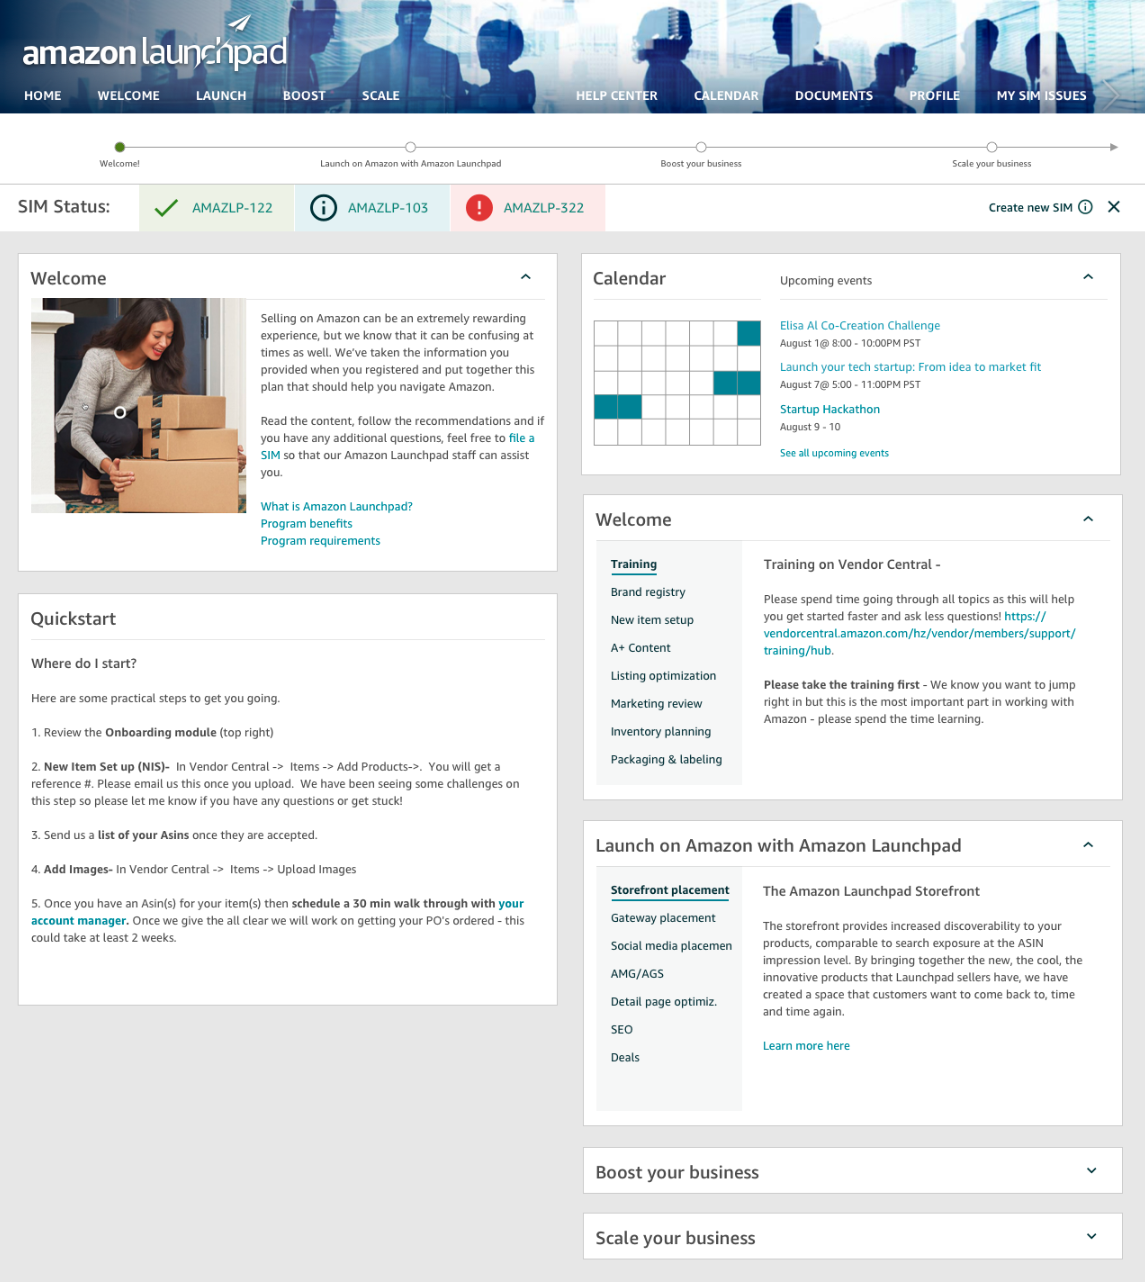Select the SEO topic under Launch section
Viewport: 1145px width, 1282px height.
(x=621, y=1029)
